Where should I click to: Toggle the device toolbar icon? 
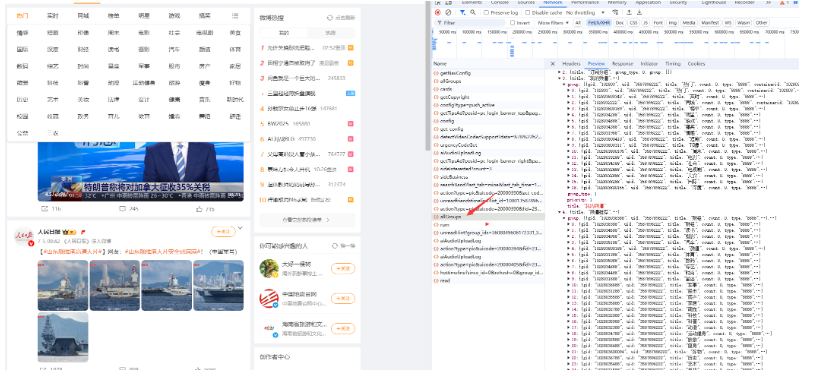pos(449,3)
